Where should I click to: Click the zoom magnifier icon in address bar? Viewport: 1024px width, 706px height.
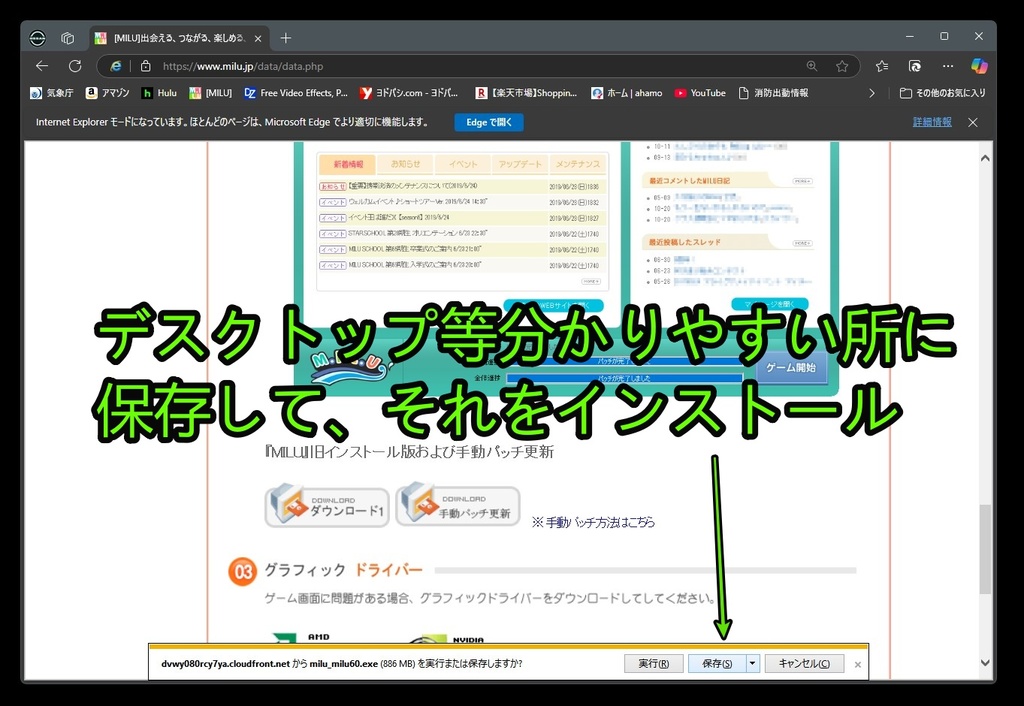click(x=812, y=66)
